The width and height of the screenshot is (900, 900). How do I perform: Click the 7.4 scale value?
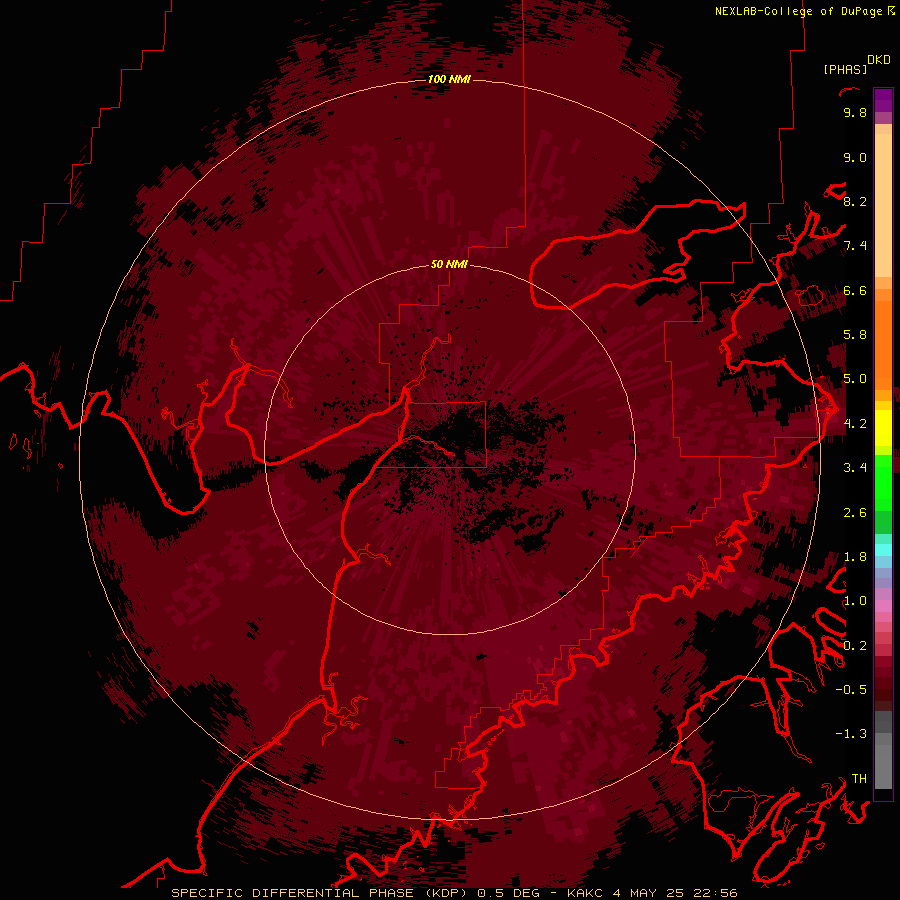coord(855,246)
